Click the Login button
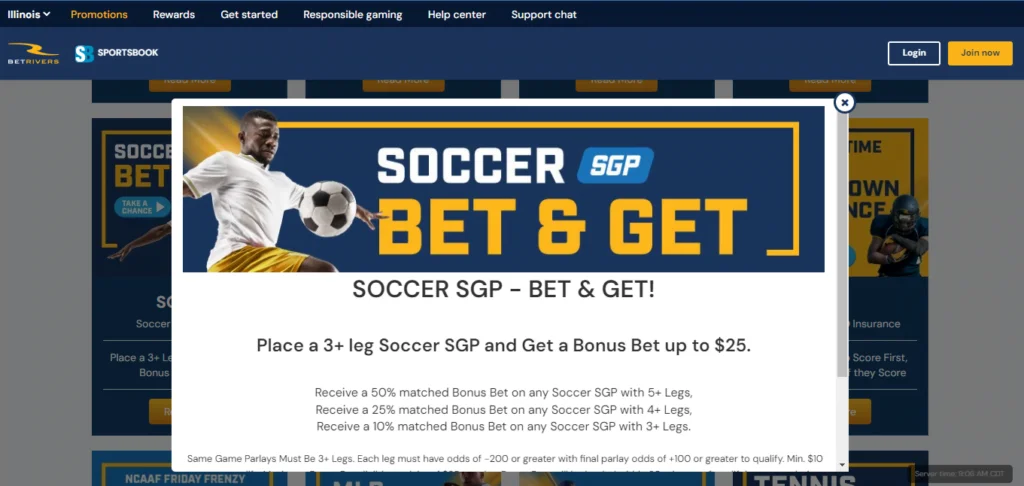 [914, 54]
